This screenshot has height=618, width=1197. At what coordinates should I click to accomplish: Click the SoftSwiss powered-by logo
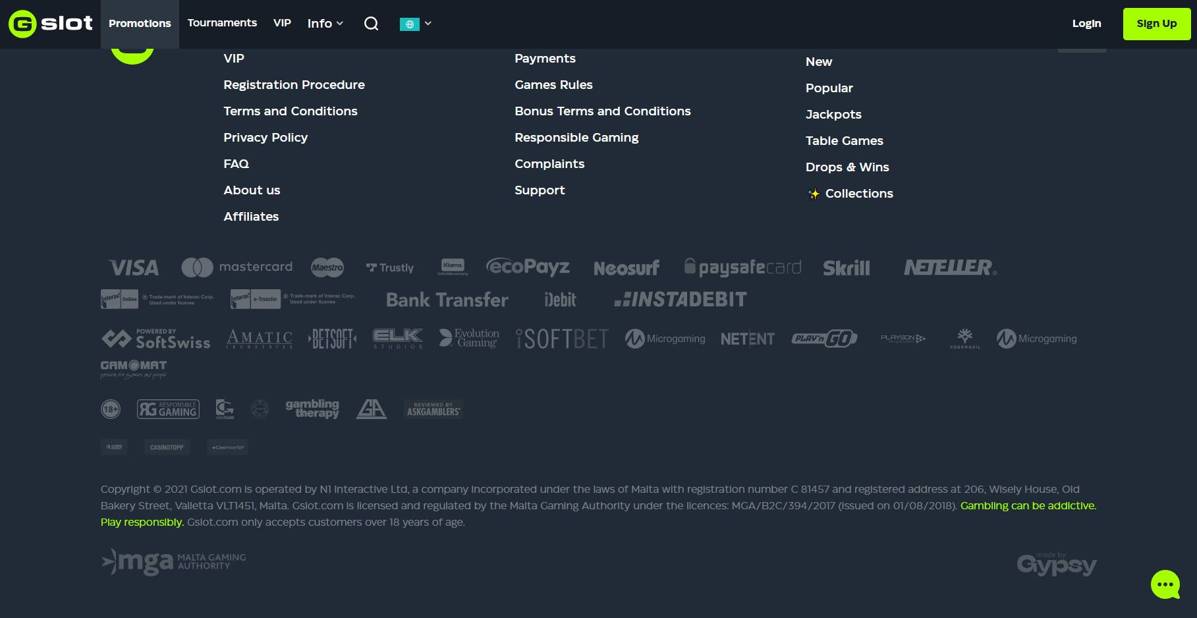(156, 339)
